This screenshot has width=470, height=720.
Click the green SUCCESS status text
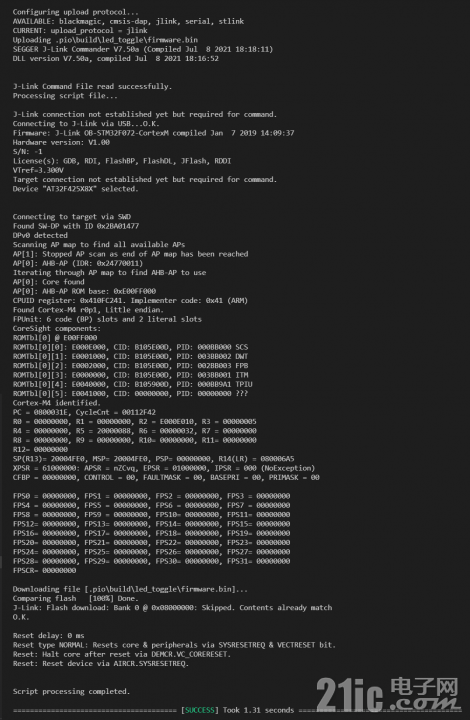click(x=201, y=710)
